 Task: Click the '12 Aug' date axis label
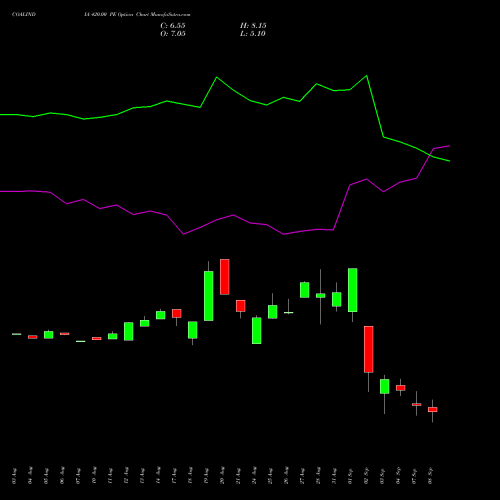point(126,476)
